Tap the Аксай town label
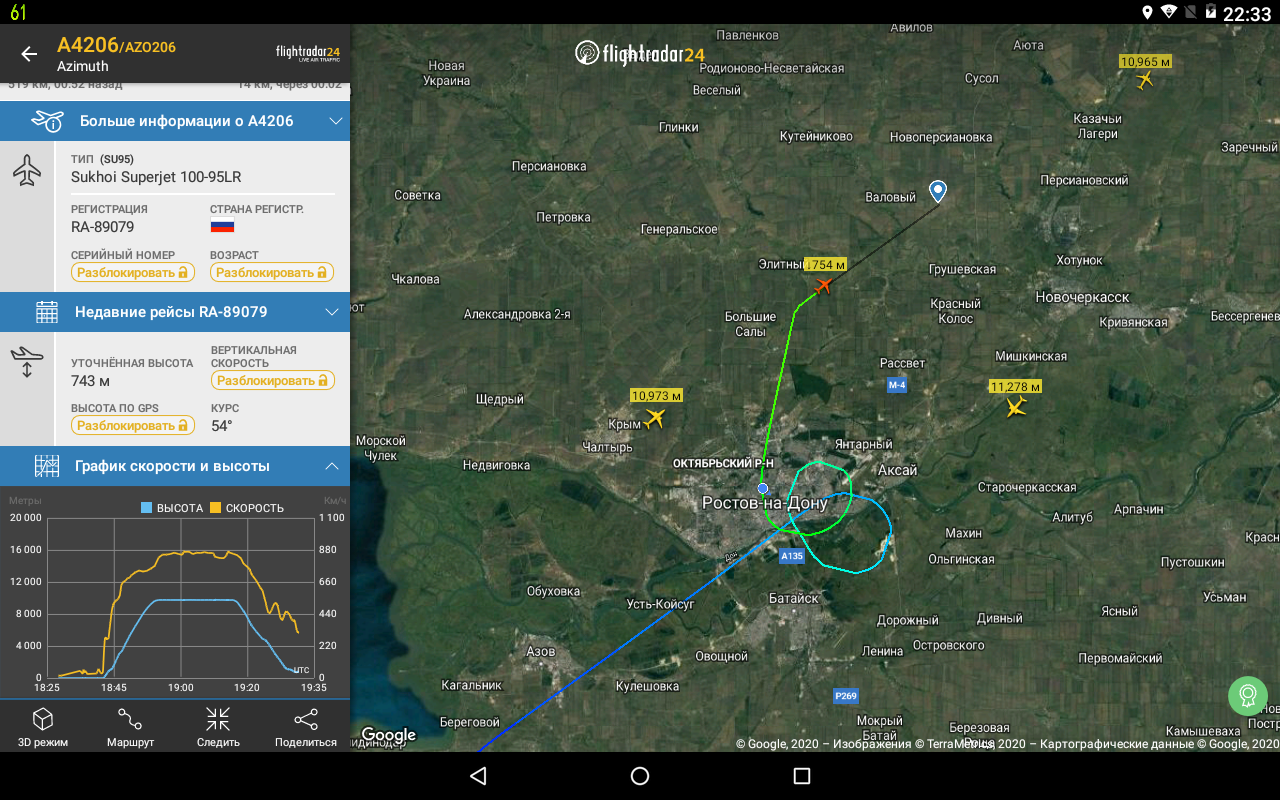Image resolution: width=1280 pixels, height=800 pixels. pyautogui.click(x=897, y=470)
